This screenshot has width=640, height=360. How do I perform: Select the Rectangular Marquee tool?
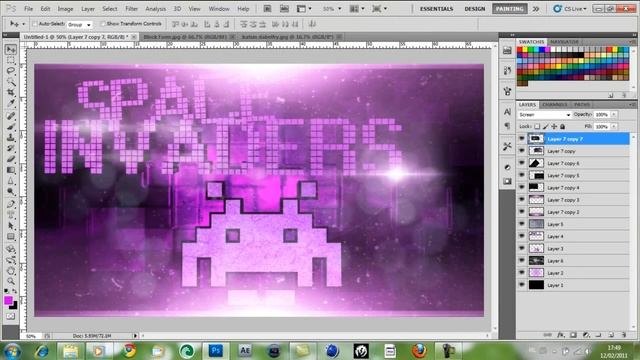coord(11,60)
